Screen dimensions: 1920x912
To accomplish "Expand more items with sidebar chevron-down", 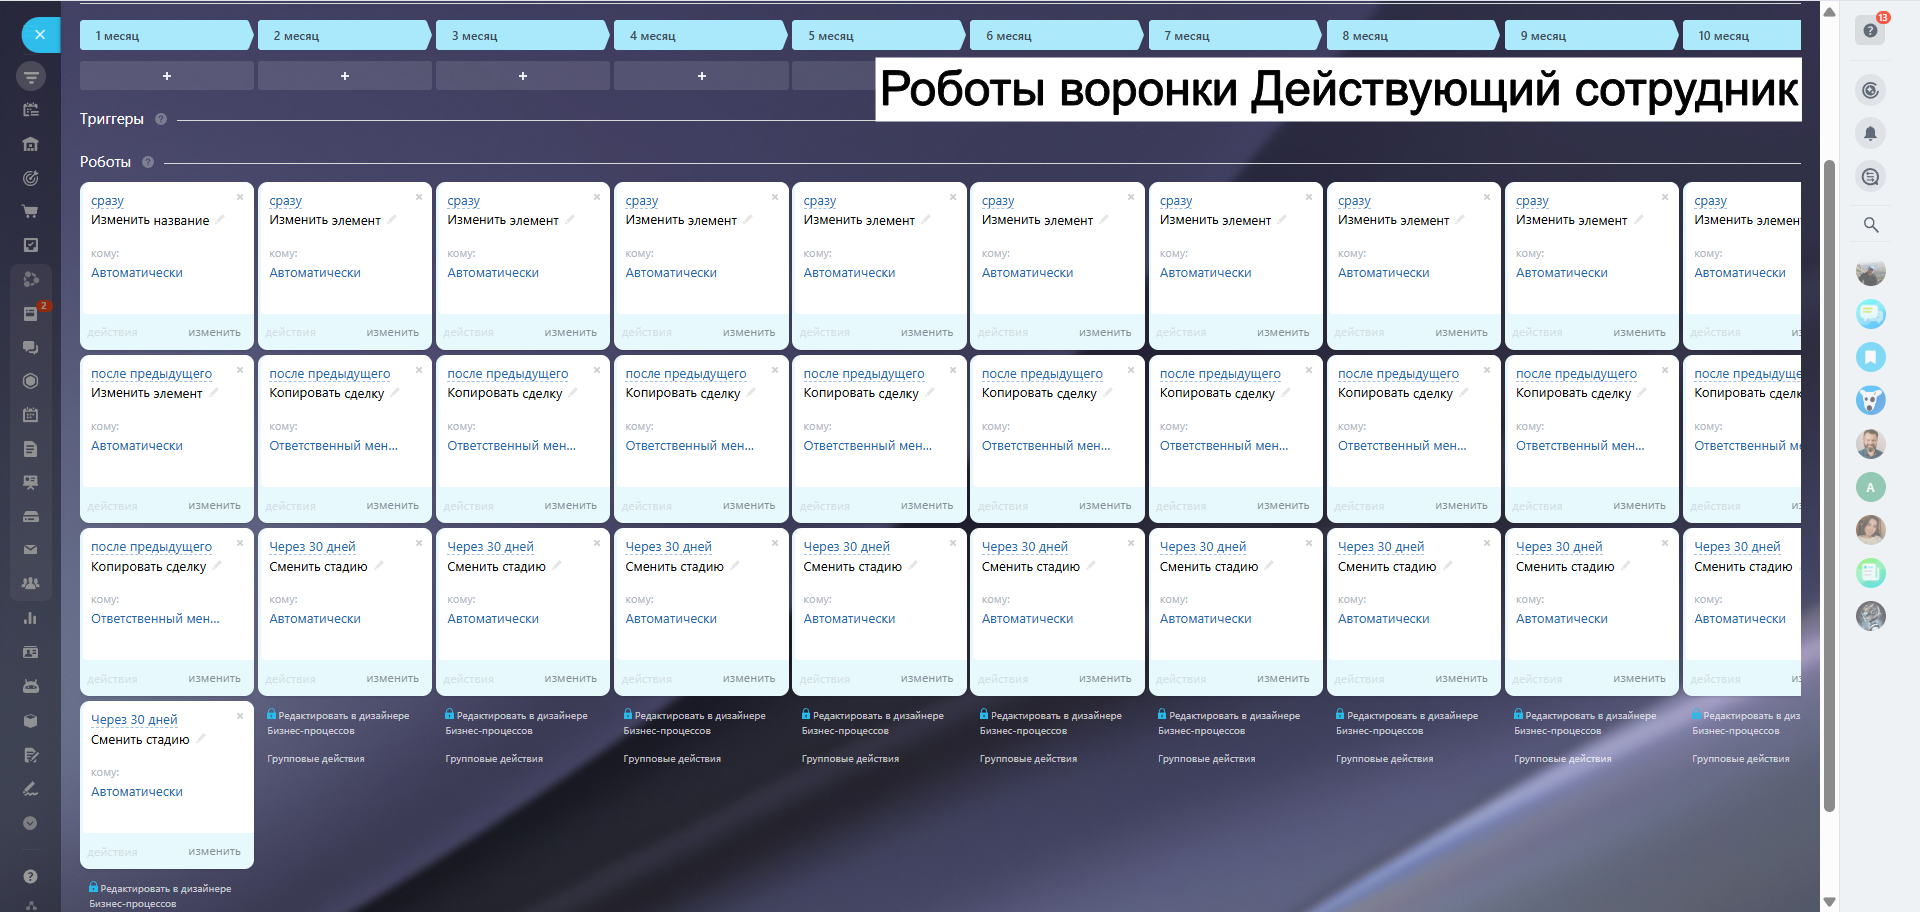I will pos(31,823).
